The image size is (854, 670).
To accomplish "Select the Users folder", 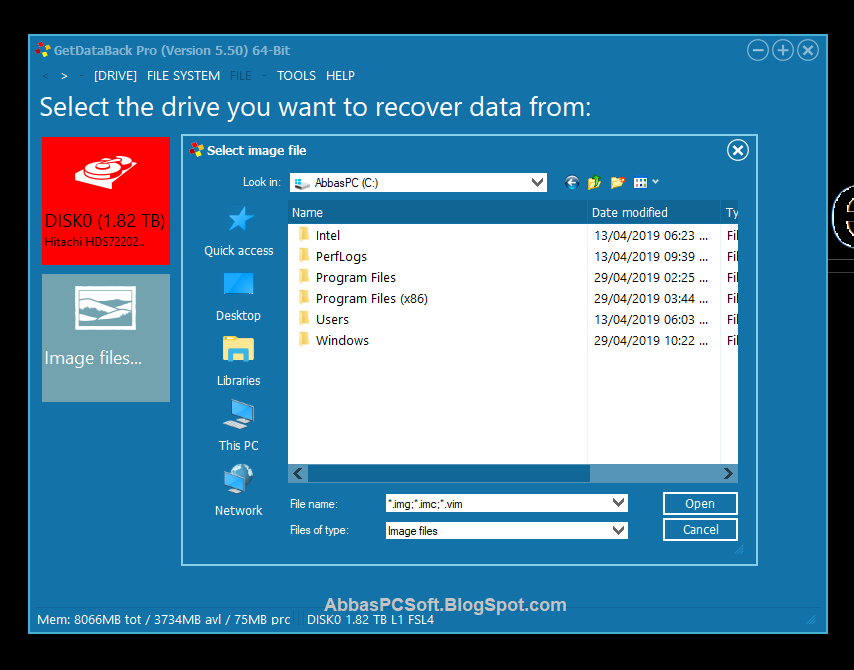I will [324, 319].
